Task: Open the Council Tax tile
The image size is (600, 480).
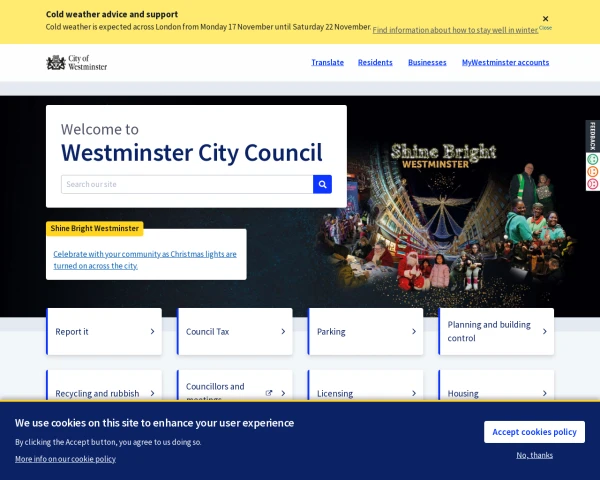Action: (235, 331)
